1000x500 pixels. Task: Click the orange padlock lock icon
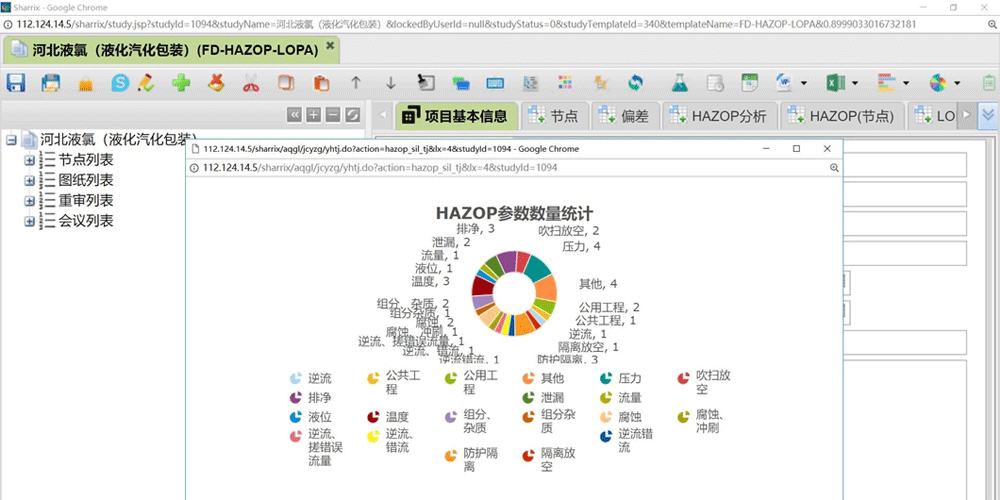click(x=86, y=84)
